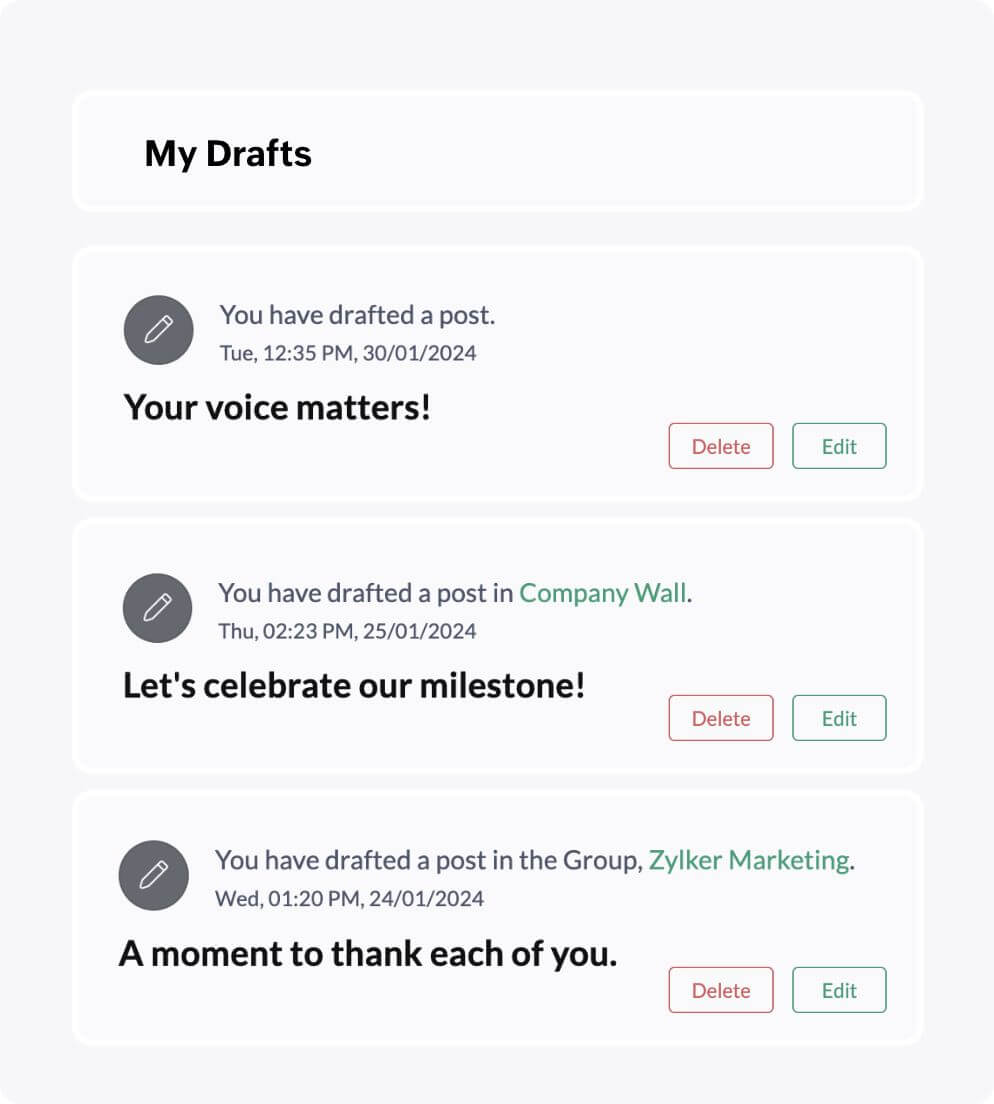Edit the "Let's celebrate our milestone!" draft
Image resolution: width=994 pixels, height=1104 pixels.
click(839, 718)
